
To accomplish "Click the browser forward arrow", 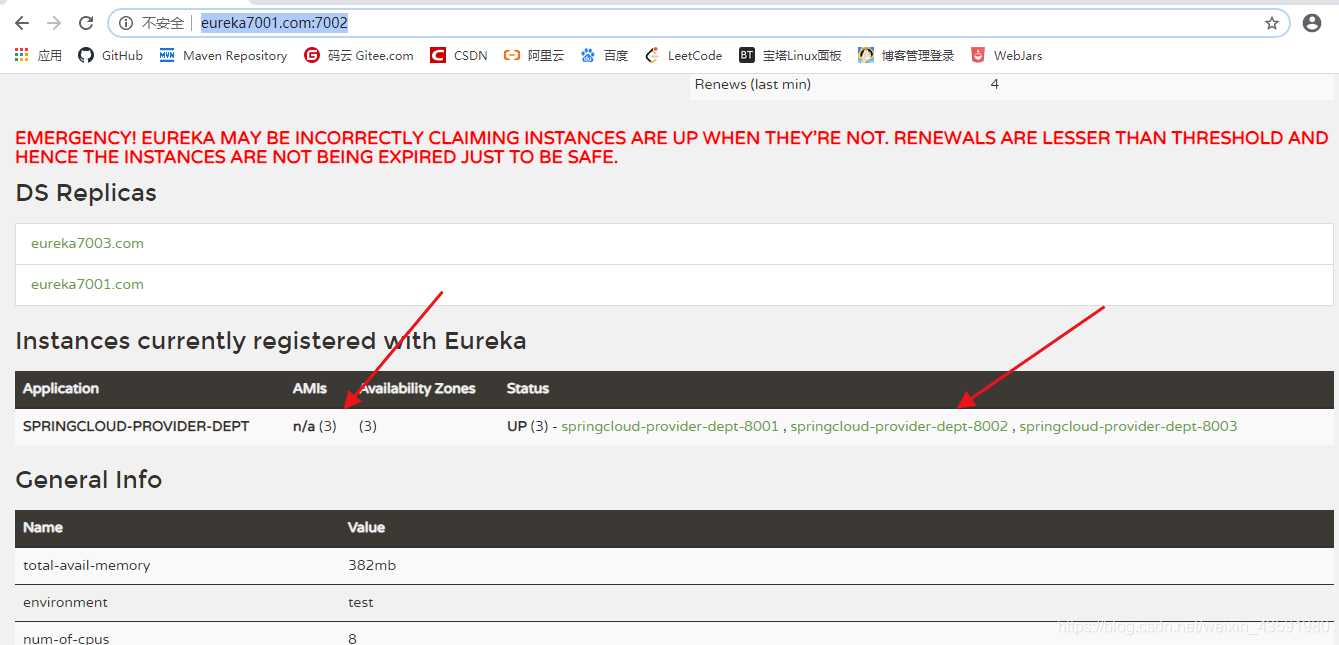I will pos(54,23).
